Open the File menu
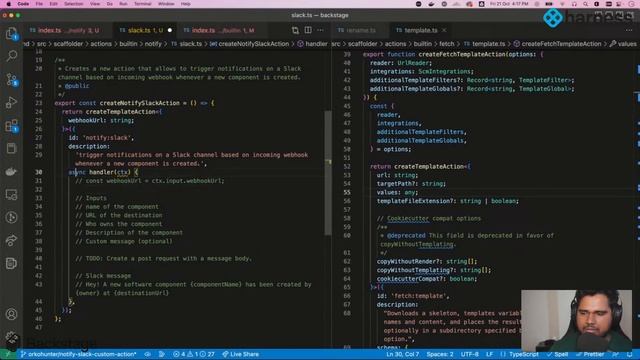640x360 pixels. point(39,4)
